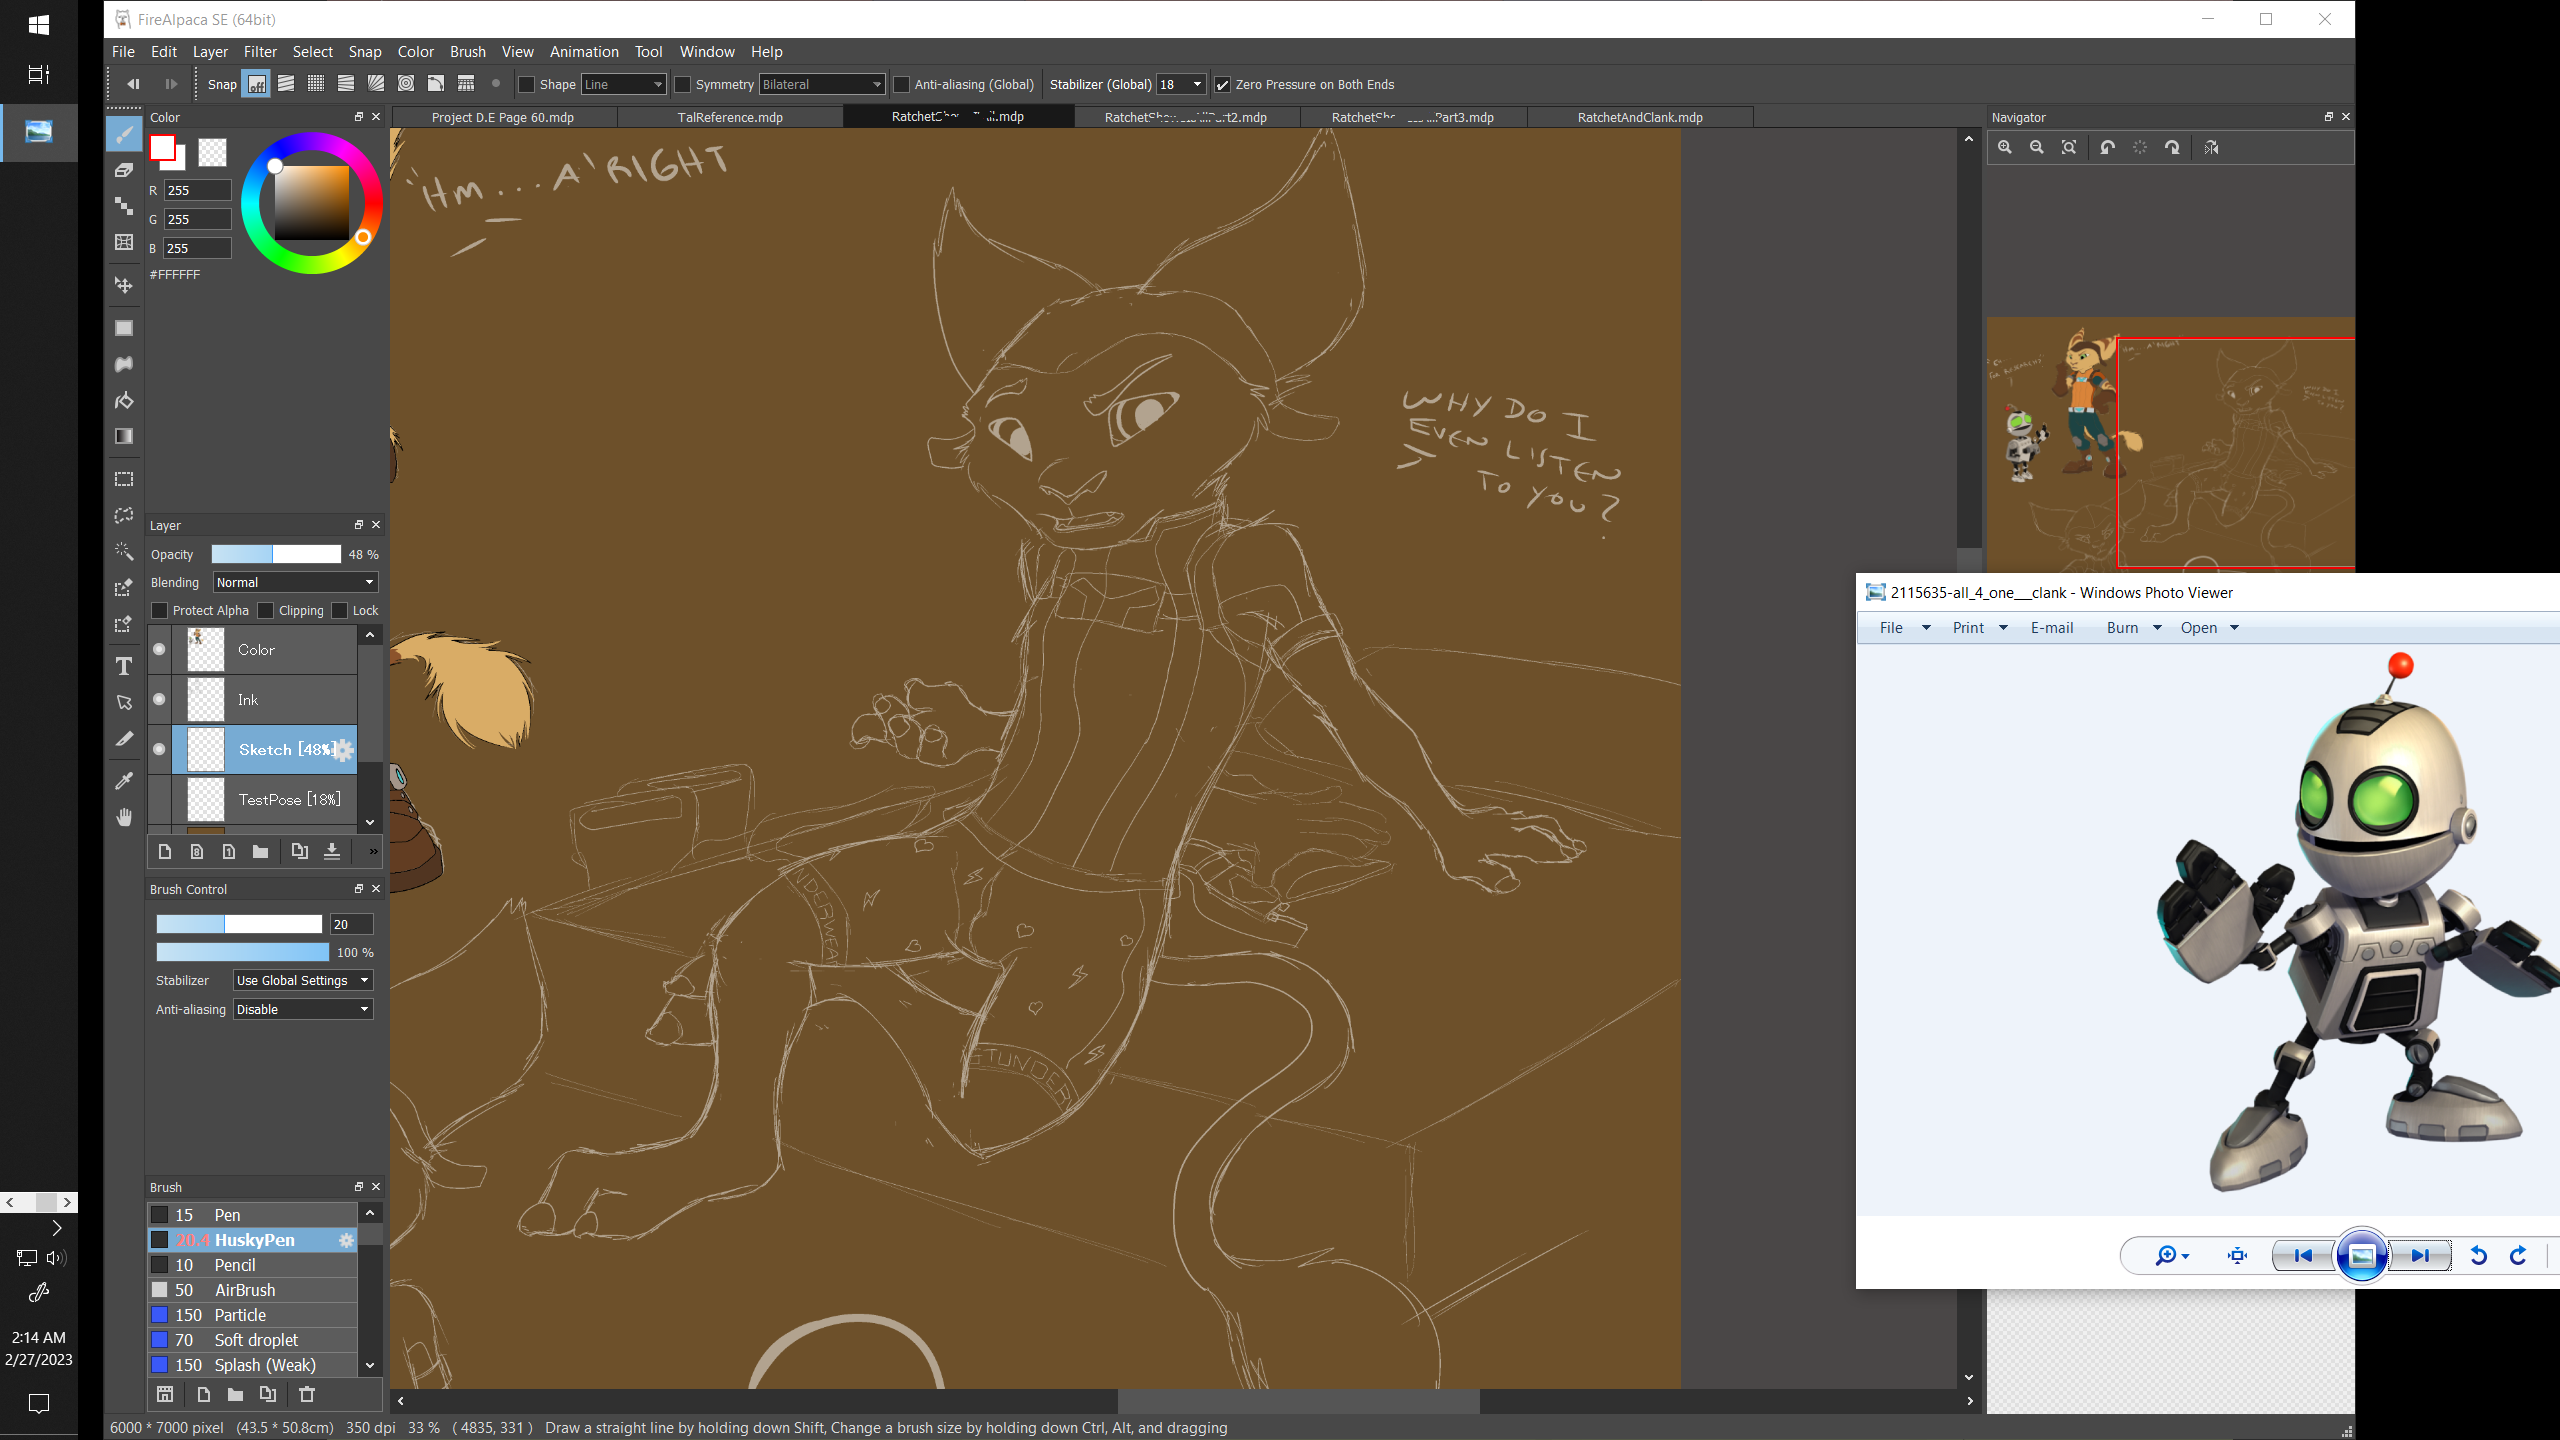
Task: Select the Bucket fill tool
Action: pyautogui.click(x=124, y=400)
